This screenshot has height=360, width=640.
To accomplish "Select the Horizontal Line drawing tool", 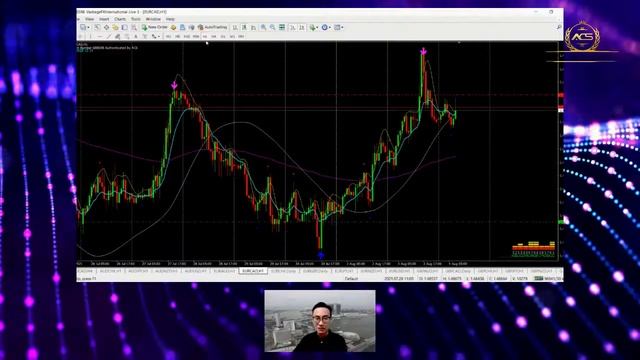I will 100,36.
